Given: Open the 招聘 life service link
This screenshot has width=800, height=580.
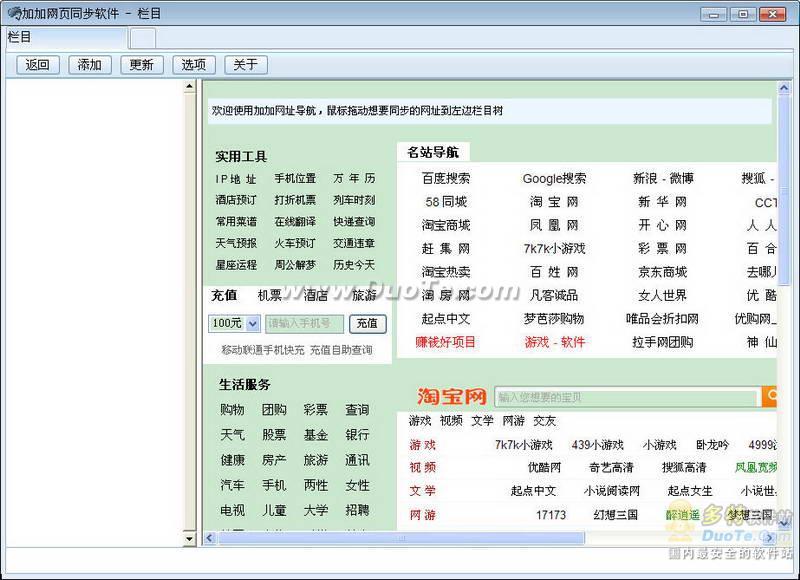Looking at the screenshot, I should coord(357,510).
